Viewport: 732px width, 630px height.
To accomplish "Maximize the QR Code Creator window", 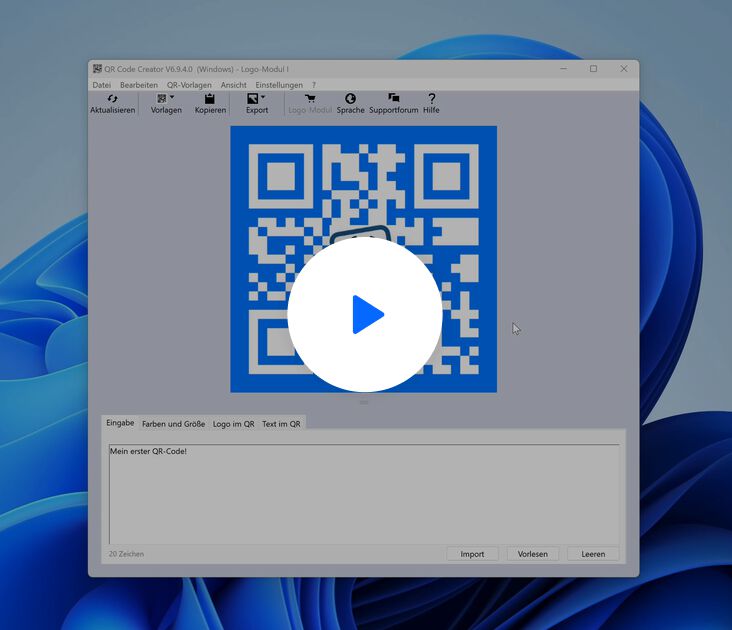I will coord(593,69).
